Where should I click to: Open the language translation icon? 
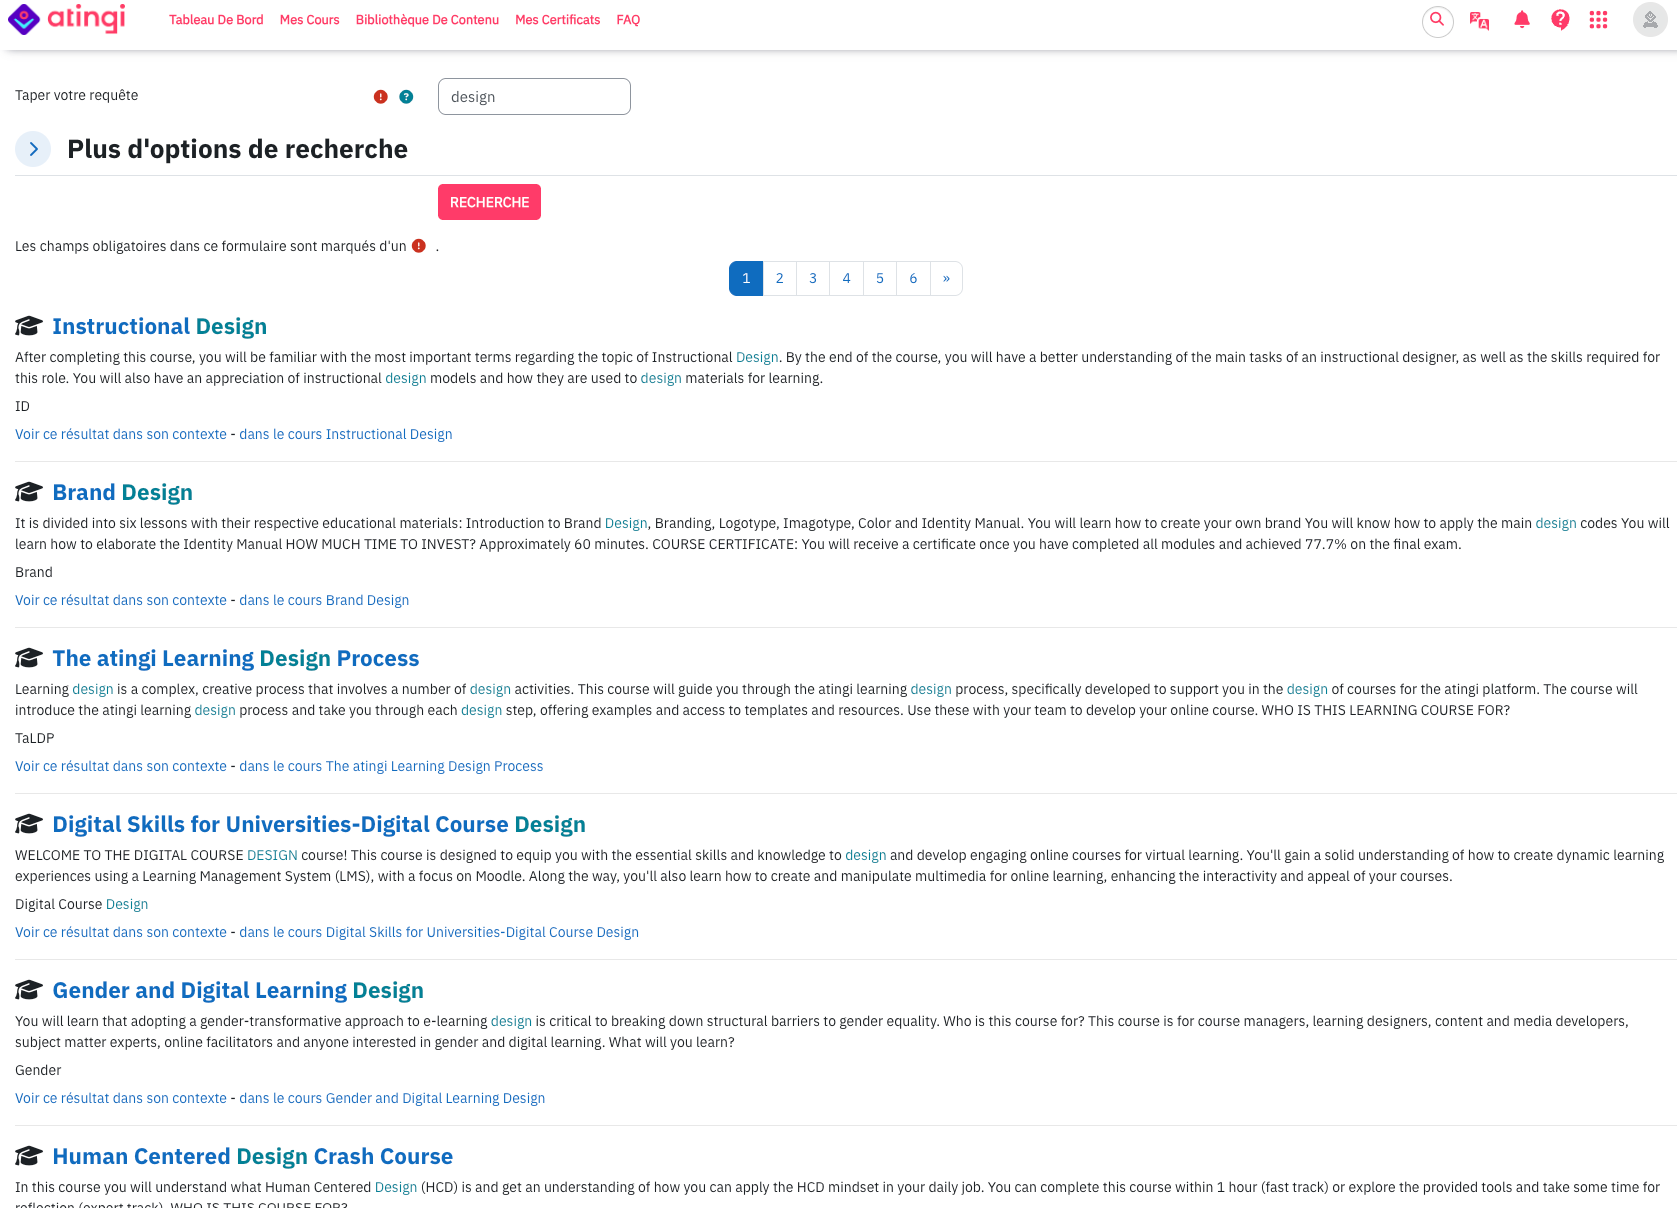click(1479, 20)
